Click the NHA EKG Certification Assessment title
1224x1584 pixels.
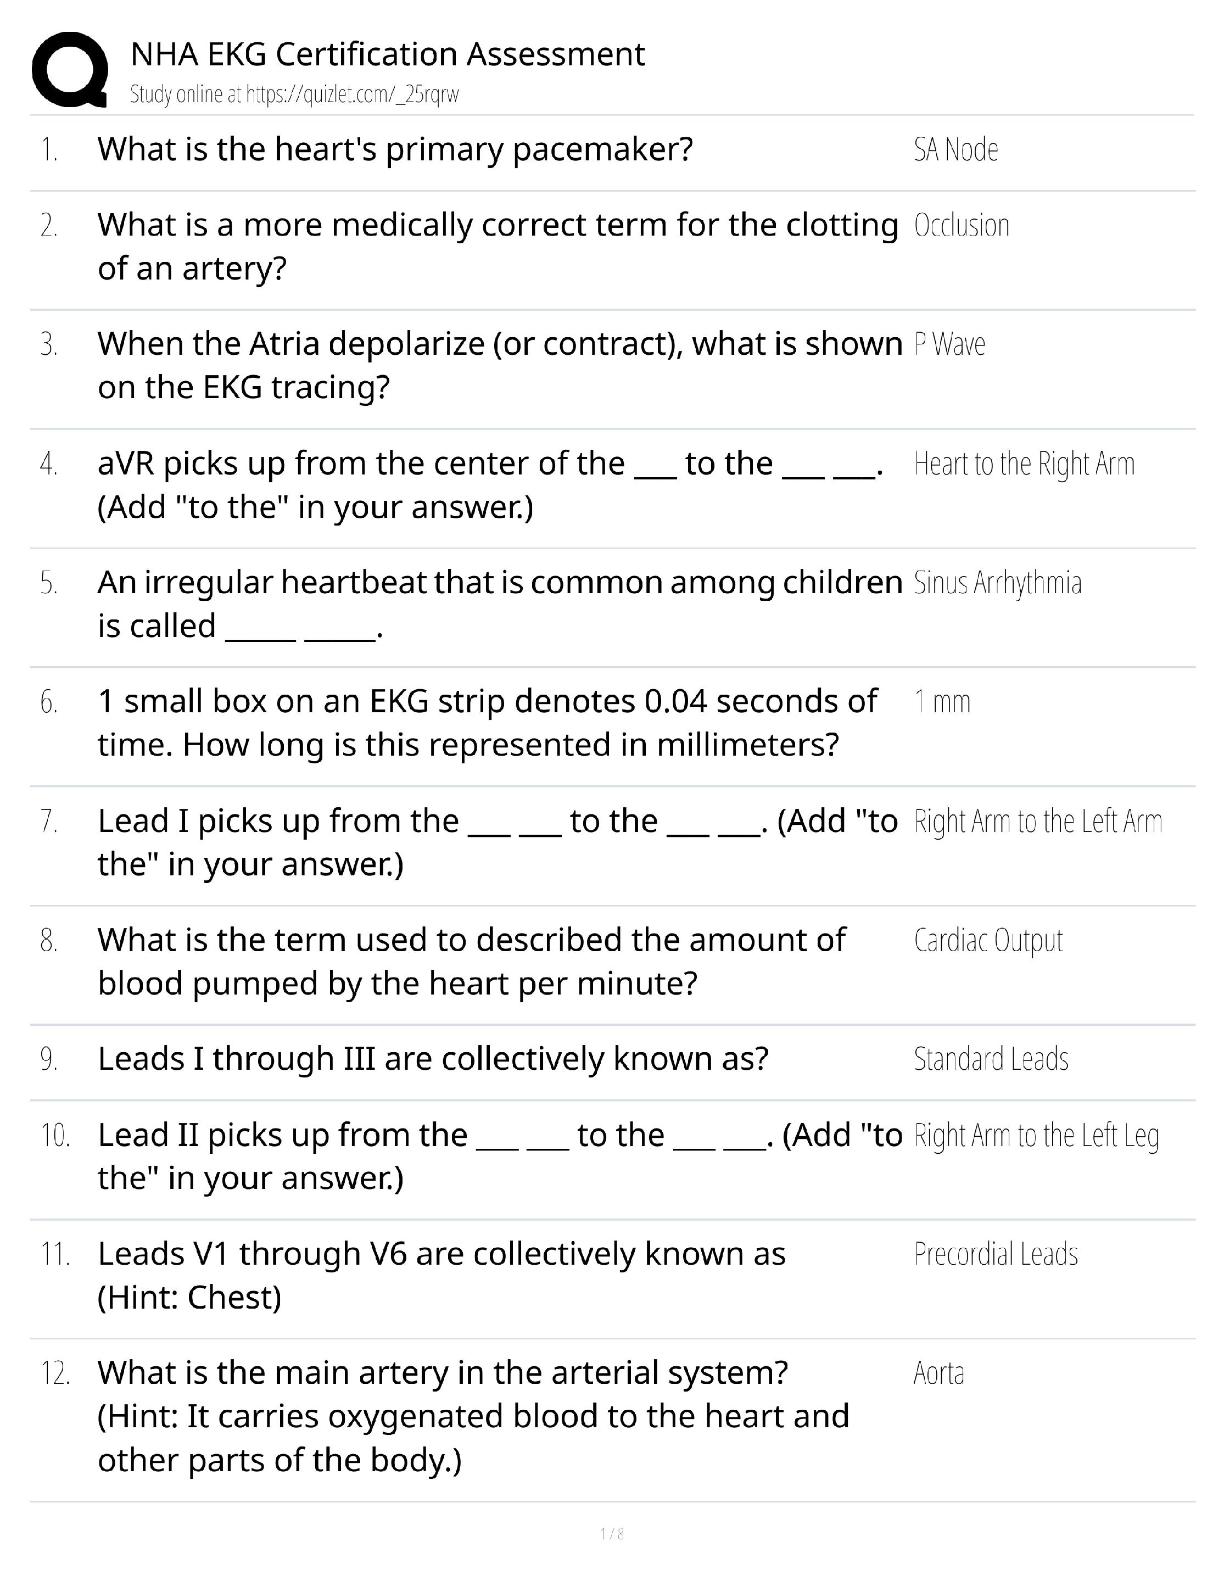387,54
